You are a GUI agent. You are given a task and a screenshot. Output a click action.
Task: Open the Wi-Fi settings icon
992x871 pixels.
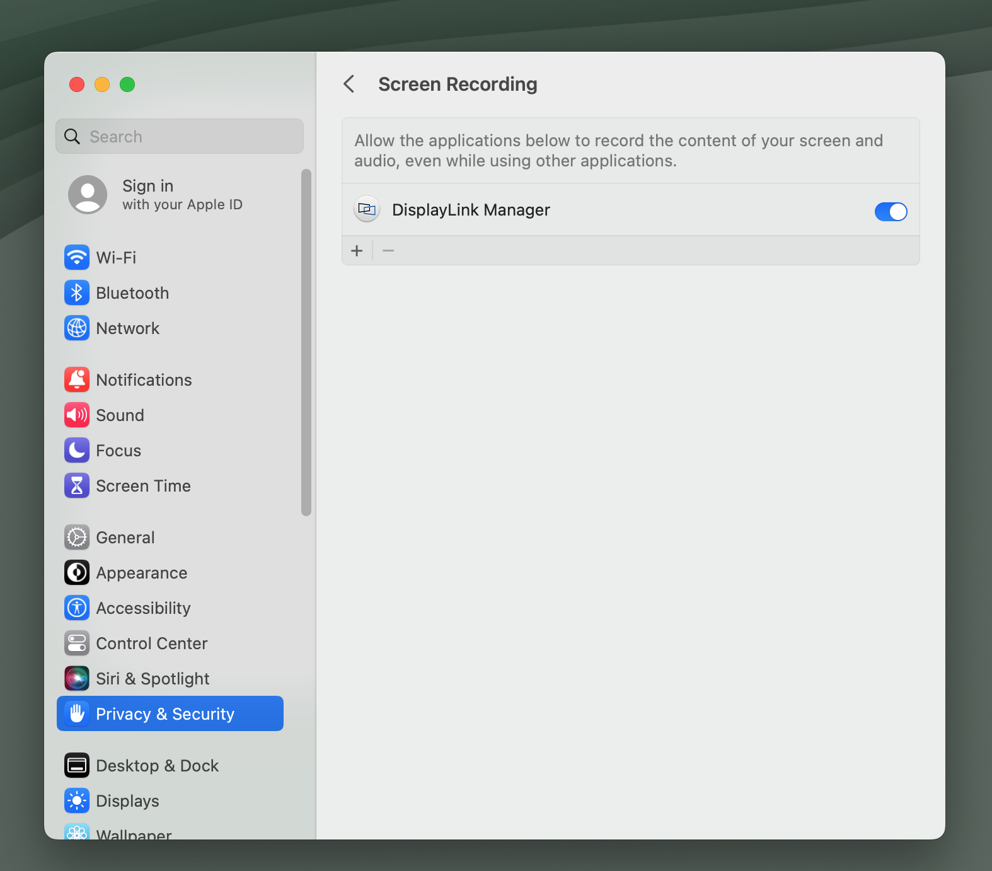pos(77,257)
